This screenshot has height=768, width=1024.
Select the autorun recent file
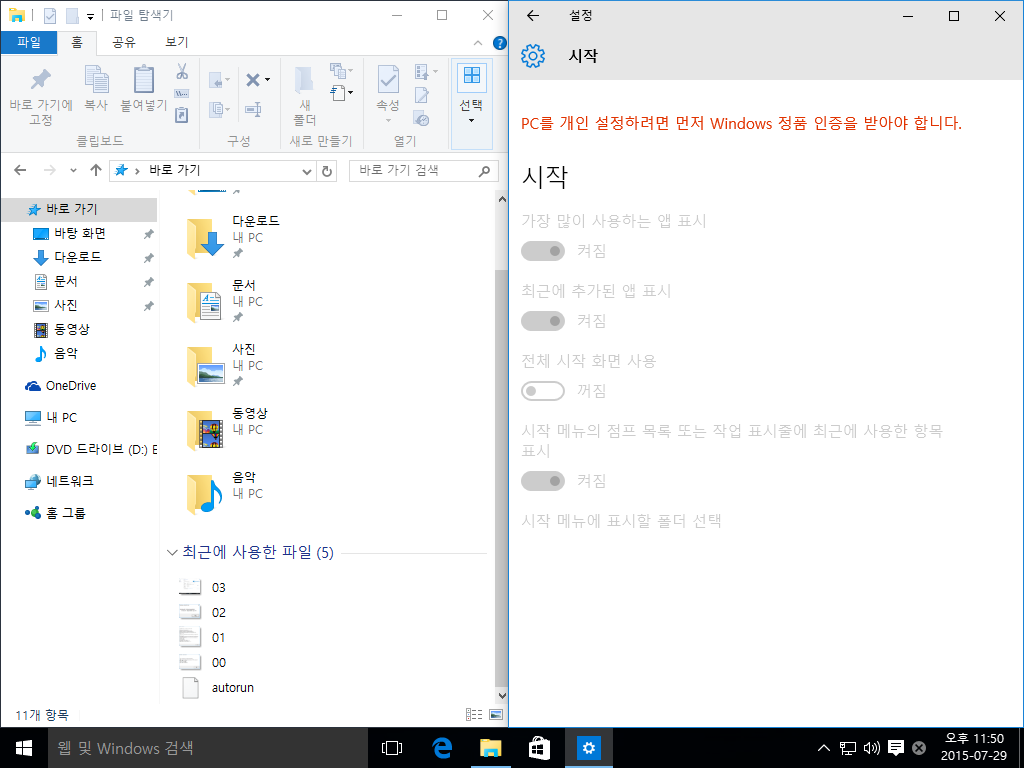[x=217, y=688]
